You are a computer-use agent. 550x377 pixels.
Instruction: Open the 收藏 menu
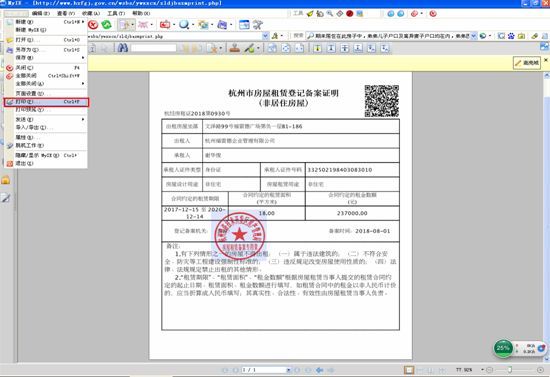(91, 13)
